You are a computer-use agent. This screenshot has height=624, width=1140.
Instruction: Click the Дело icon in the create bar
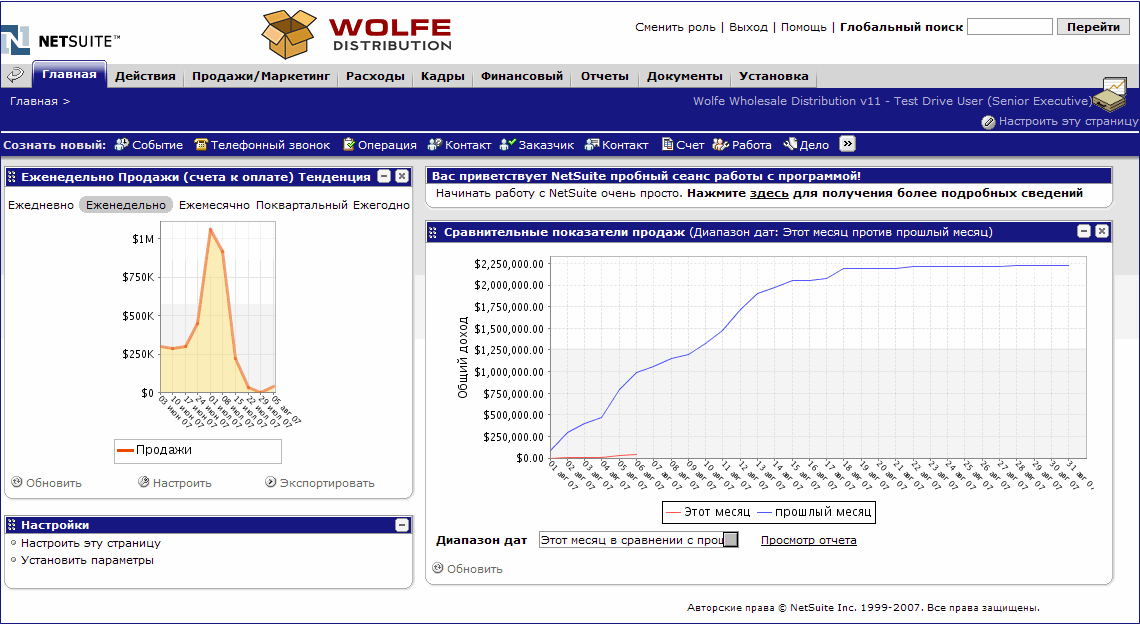[790, 145]
